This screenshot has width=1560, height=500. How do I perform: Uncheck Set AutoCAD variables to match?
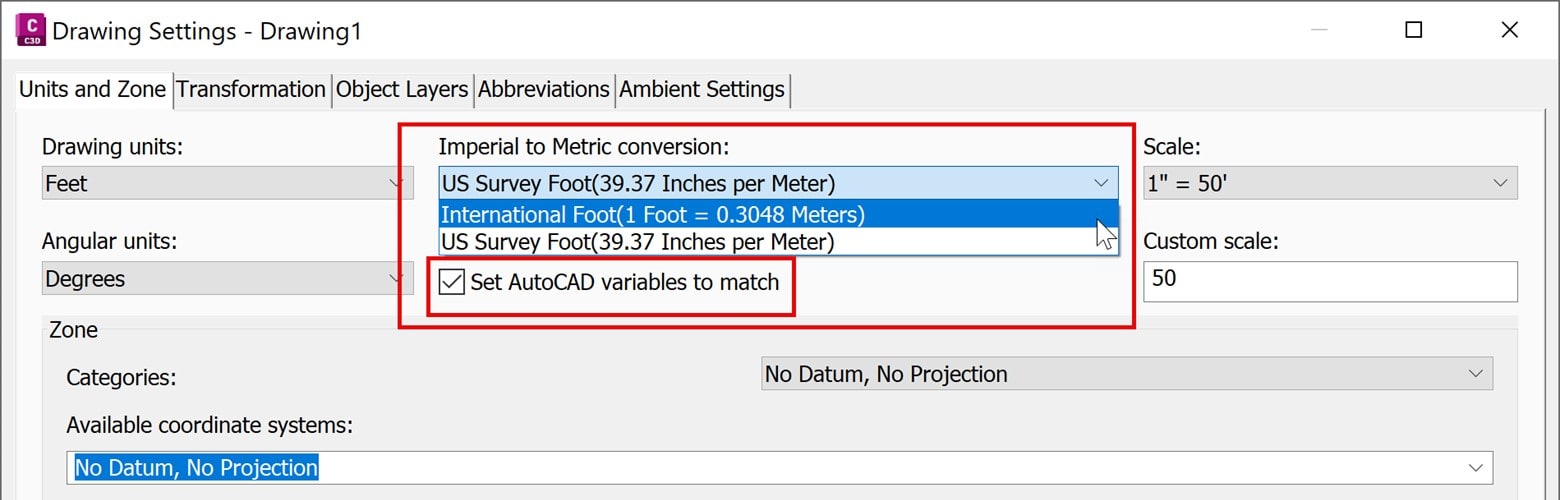pyautogui.click(x=453, y=282)
